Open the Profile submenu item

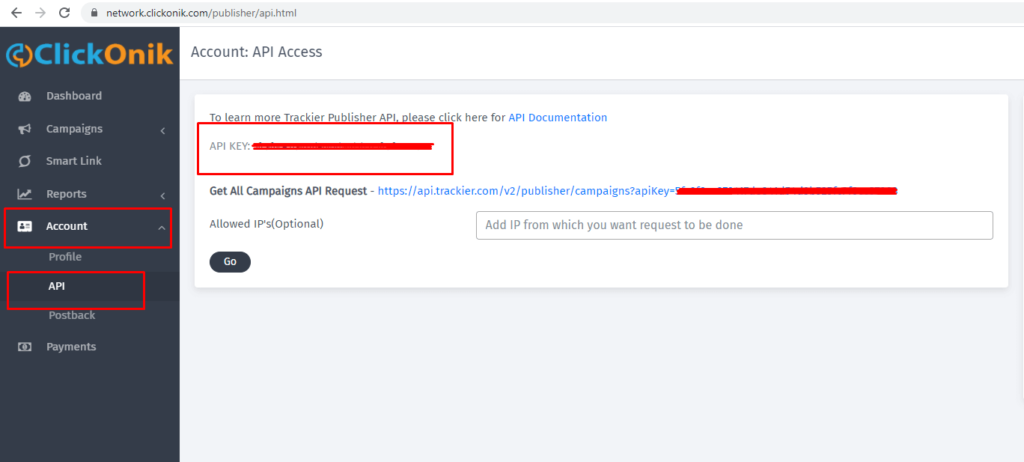[x=65, y=257]
